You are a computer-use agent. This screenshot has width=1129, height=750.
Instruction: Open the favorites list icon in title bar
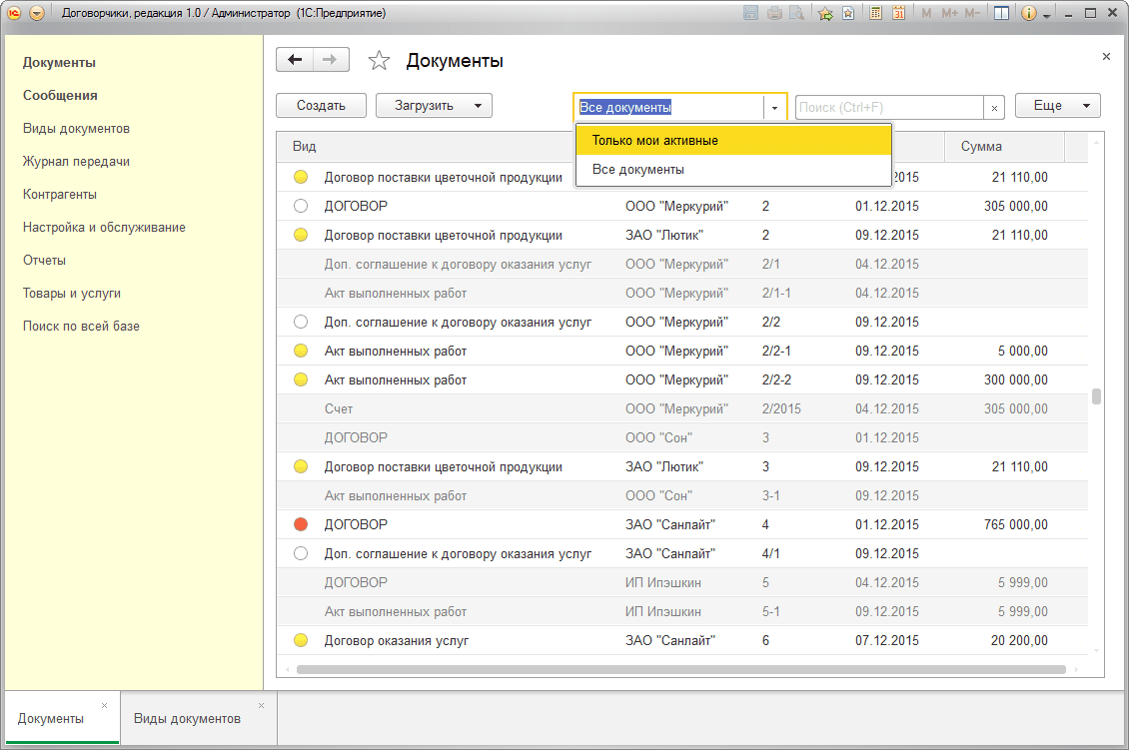click(848, 14)
